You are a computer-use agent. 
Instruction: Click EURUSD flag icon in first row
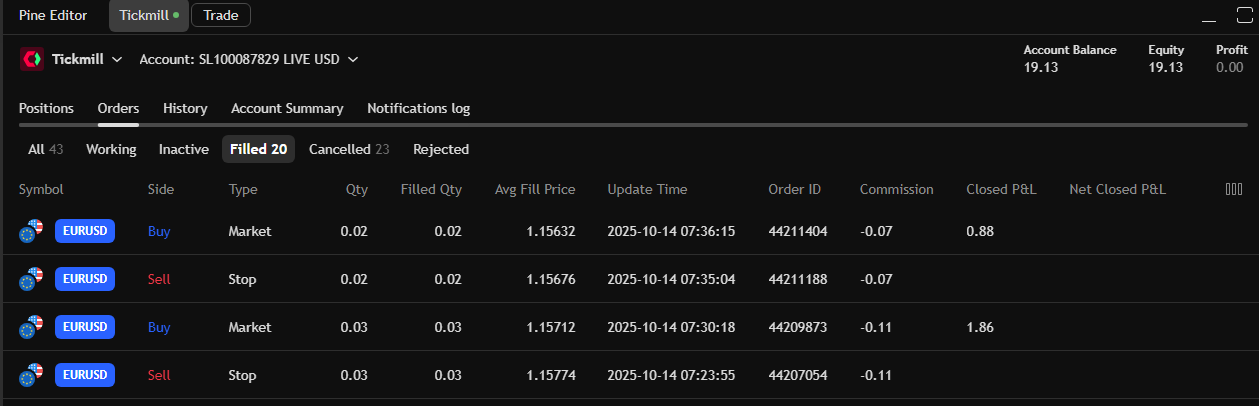coord(31,231)
